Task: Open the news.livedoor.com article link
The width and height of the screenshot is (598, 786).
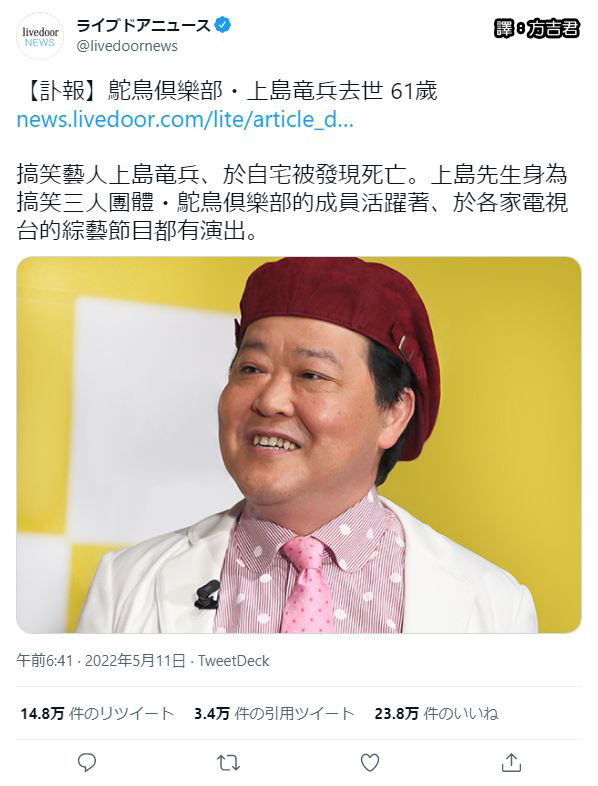Action: pos(185,120)
